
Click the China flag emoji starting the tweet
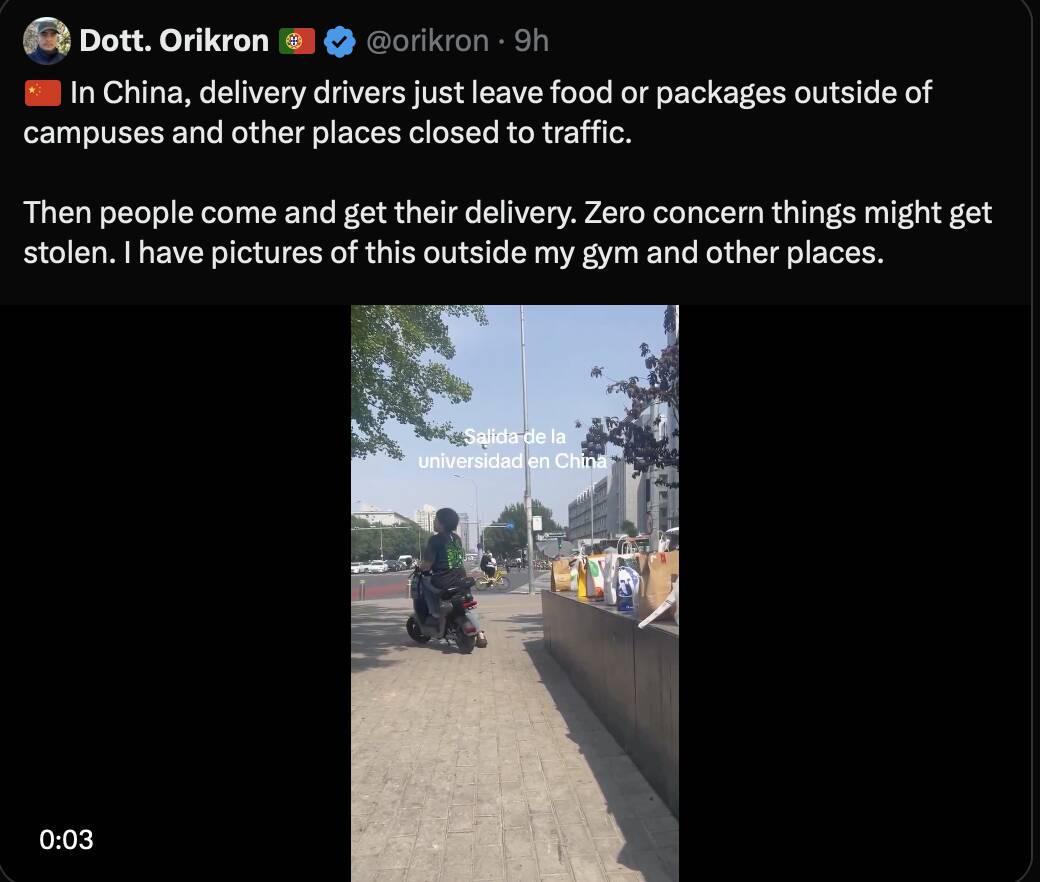click(x=43, y=94)
